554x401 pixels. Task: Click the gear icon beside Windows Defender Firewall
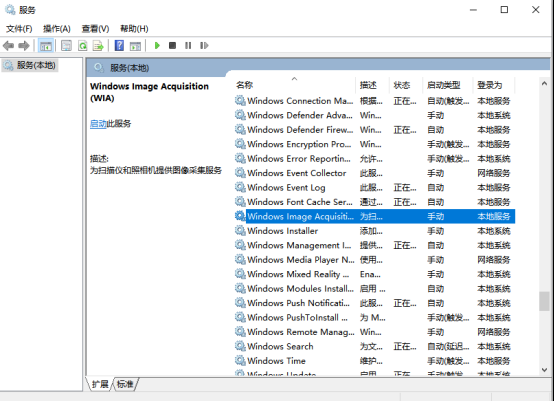[x=240, y=130]
